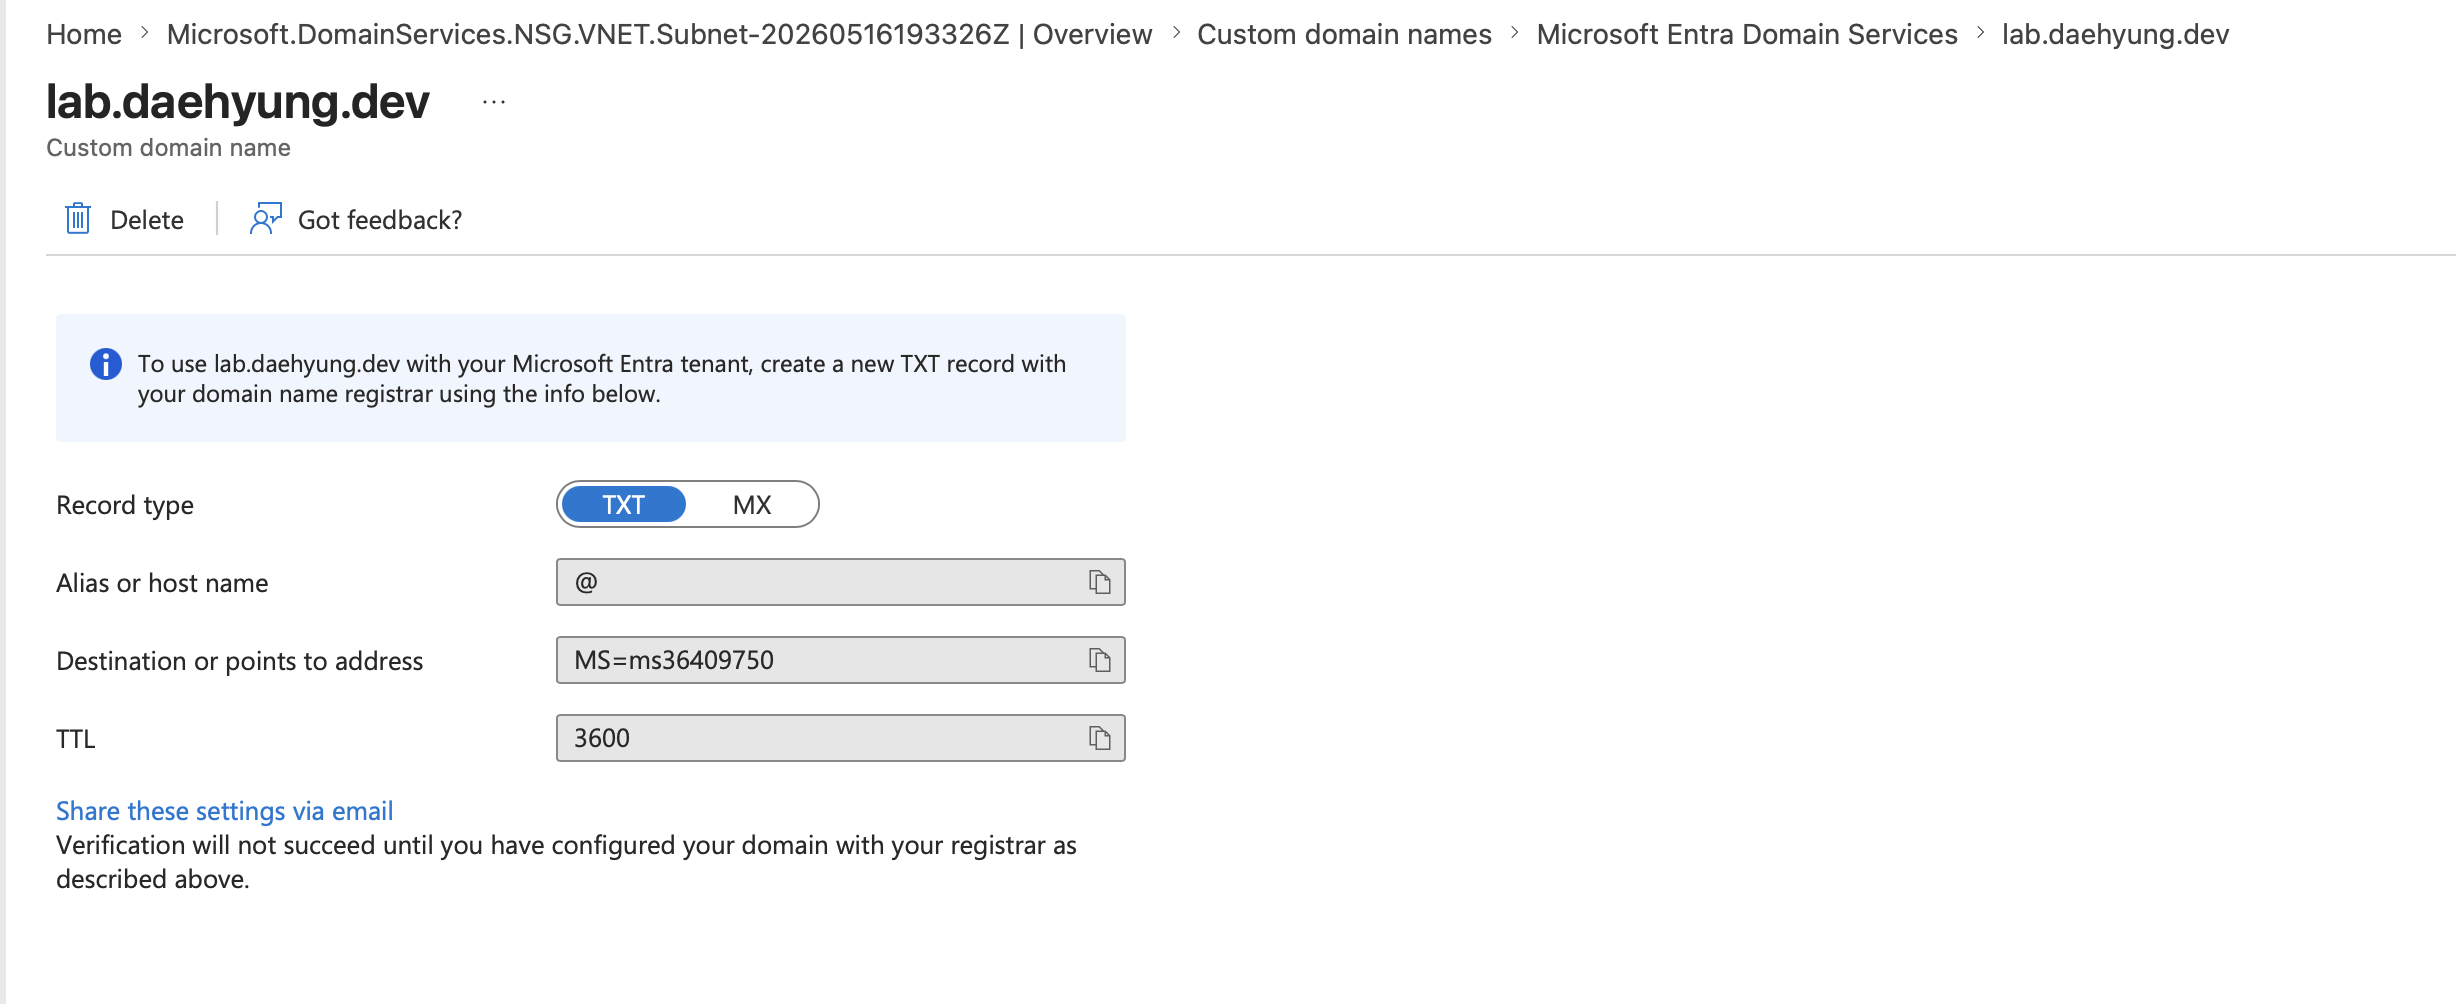This screenshot has height=1004, width=2456.
Task: Click the Alias or host name label
Action: 162,583
